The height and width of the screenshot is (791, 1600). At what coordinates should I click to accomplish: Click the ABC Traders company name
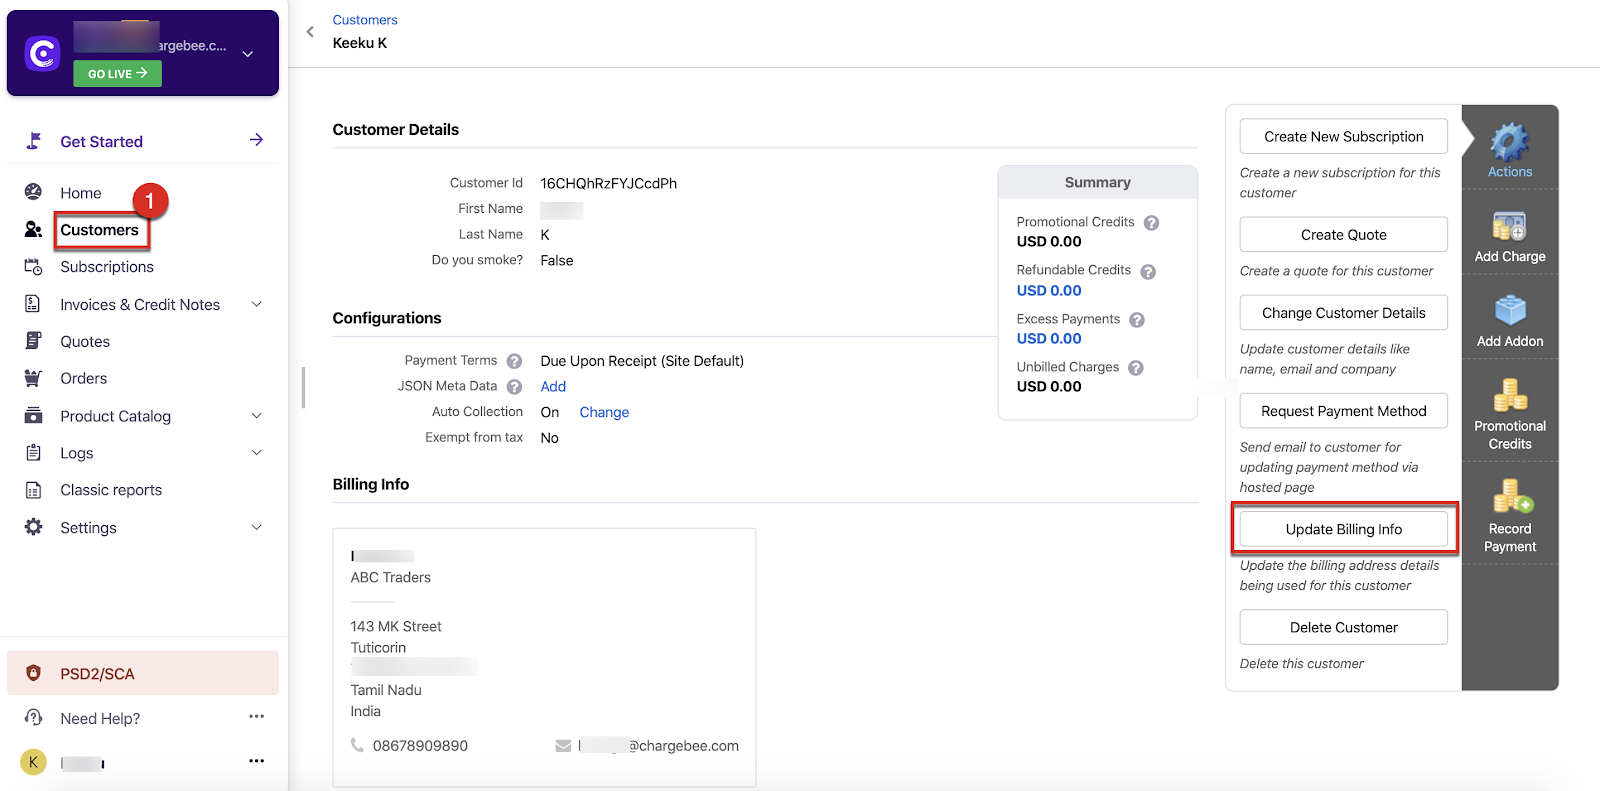pos(391,578)
